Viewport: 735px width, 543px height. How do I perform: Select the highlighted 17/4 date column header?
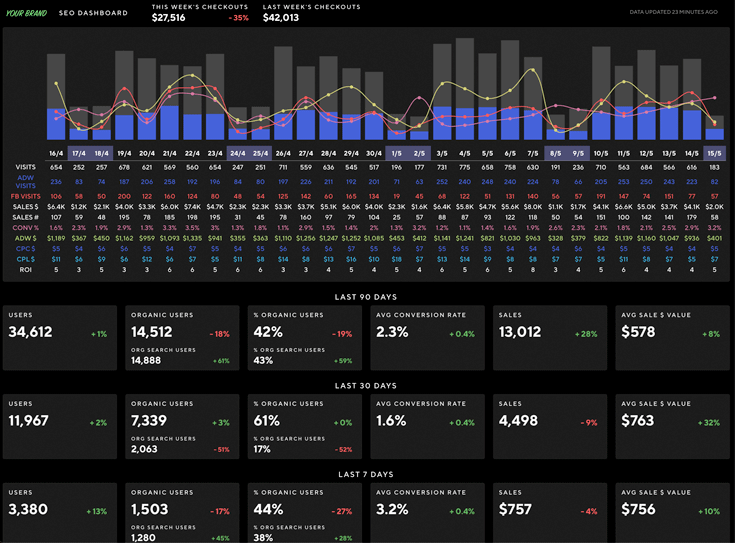pos(79,153)
